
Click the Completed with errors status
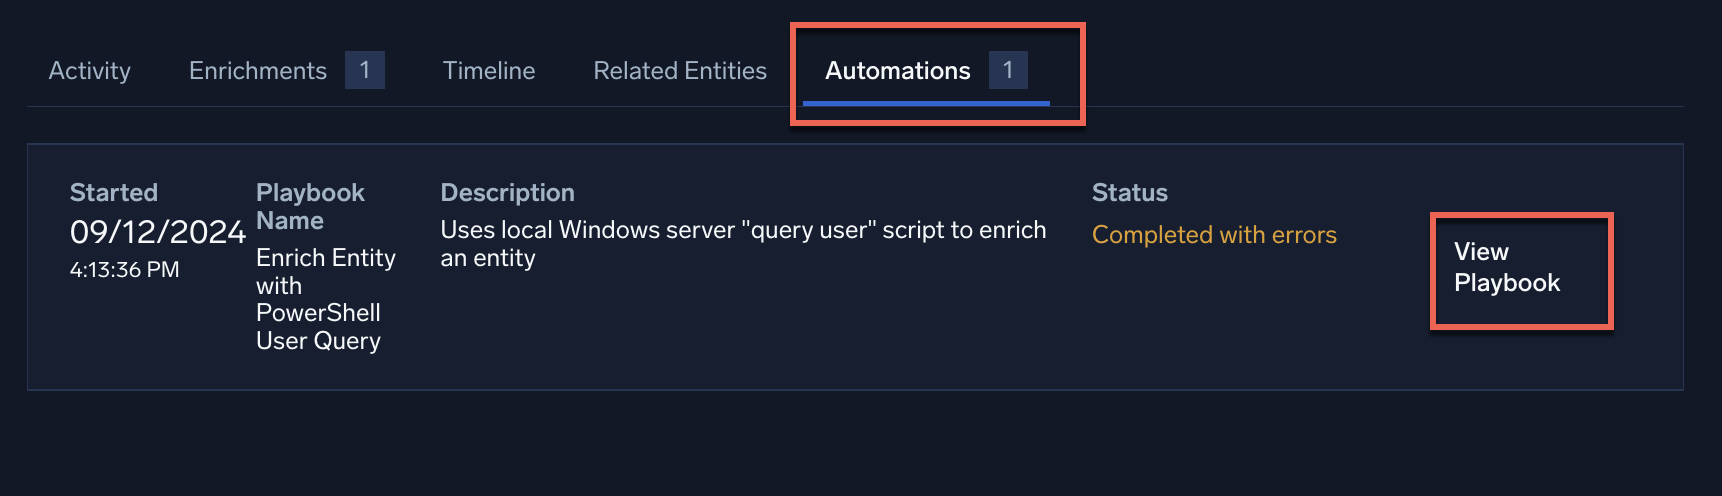click(1214, 235)
